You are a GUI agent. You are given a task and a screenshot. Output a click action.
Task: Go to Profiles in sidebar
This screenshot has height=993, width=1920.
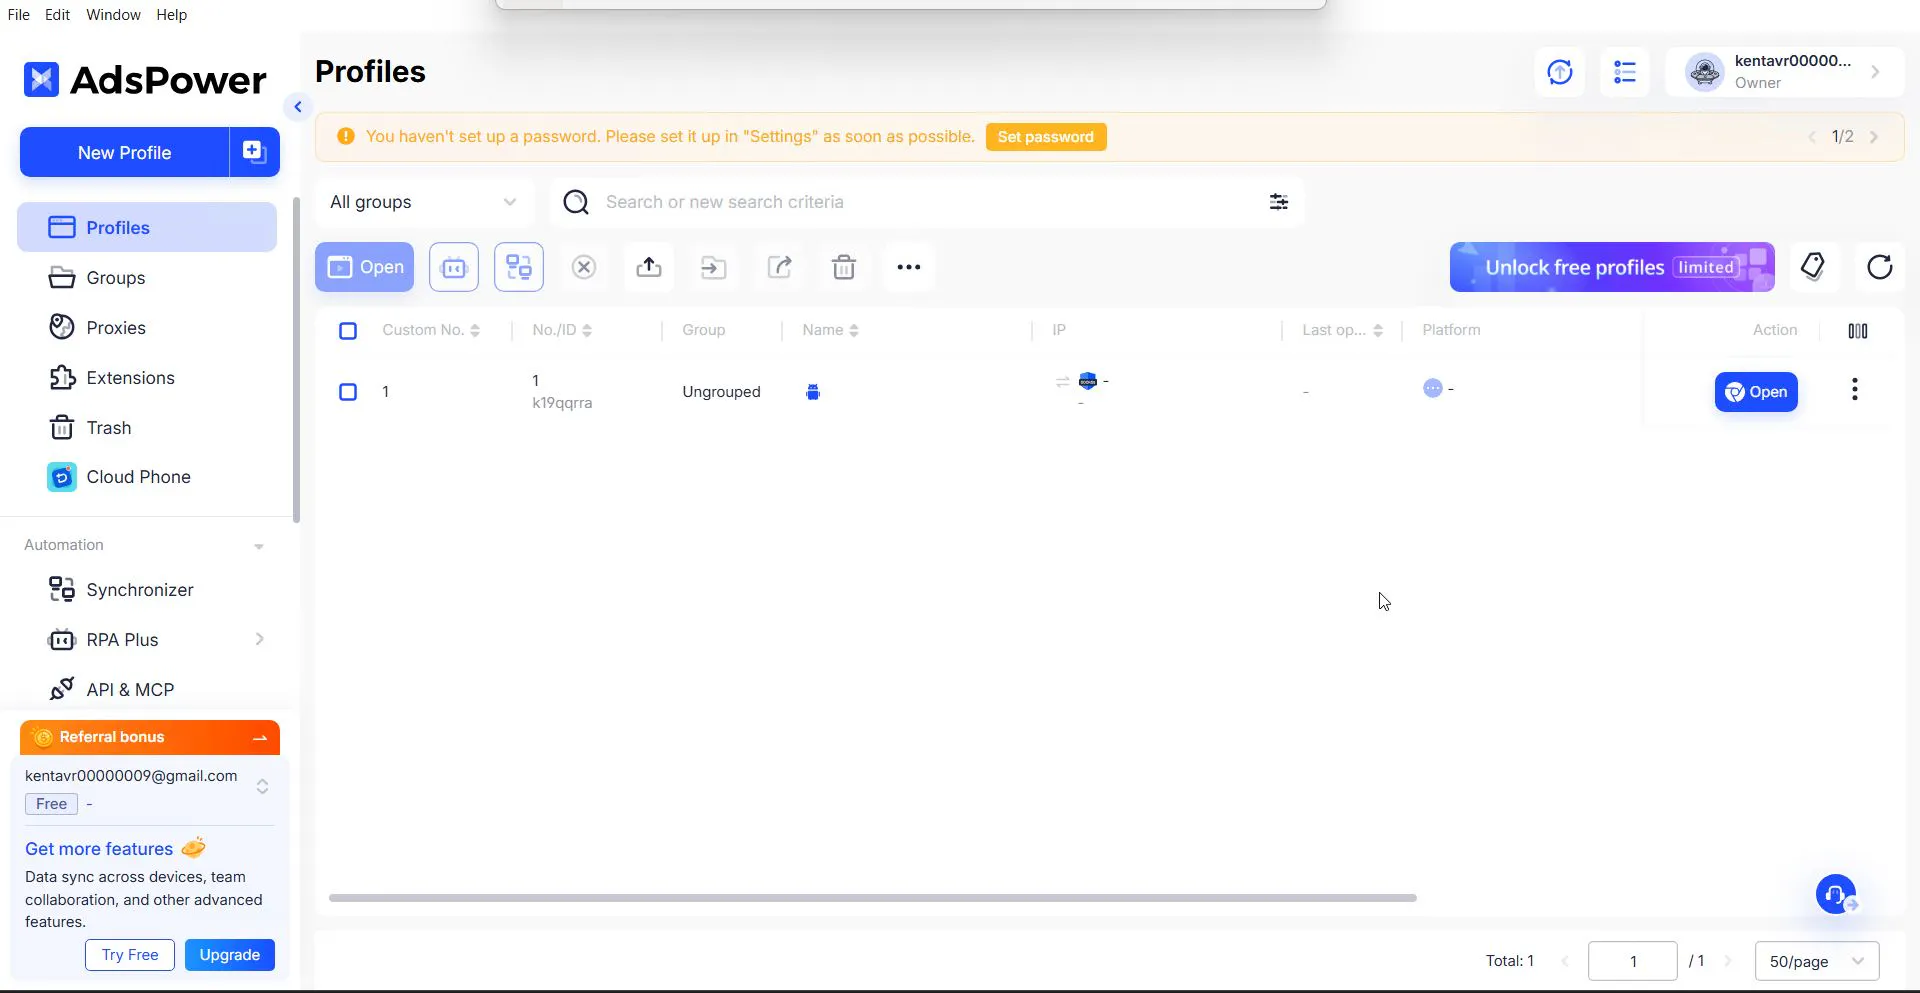coord(147,227)
